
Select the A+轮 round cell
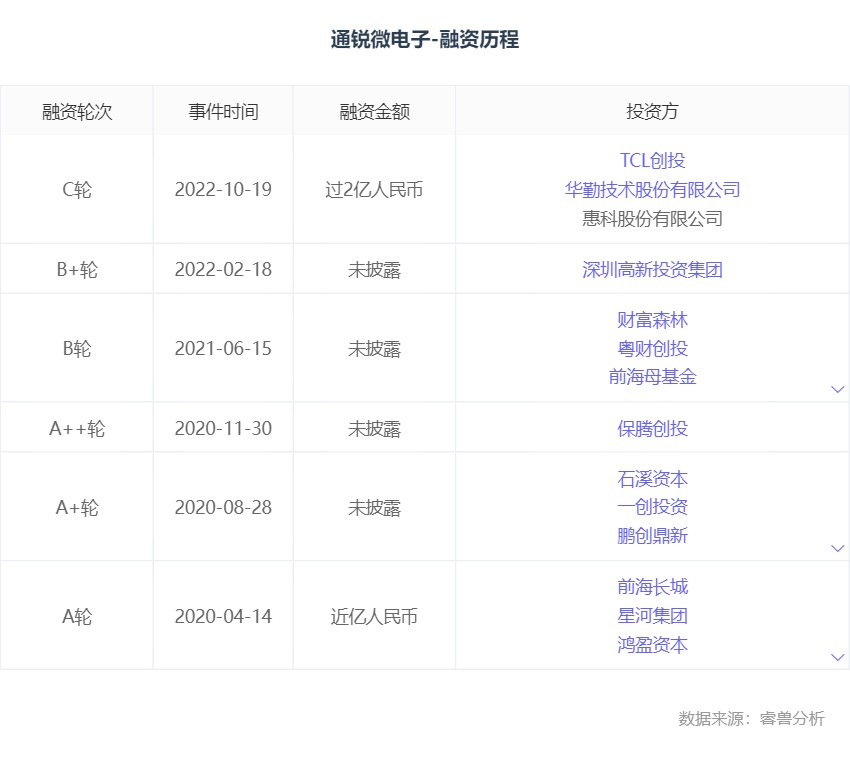pyautogui.click(x=77, y=508)
